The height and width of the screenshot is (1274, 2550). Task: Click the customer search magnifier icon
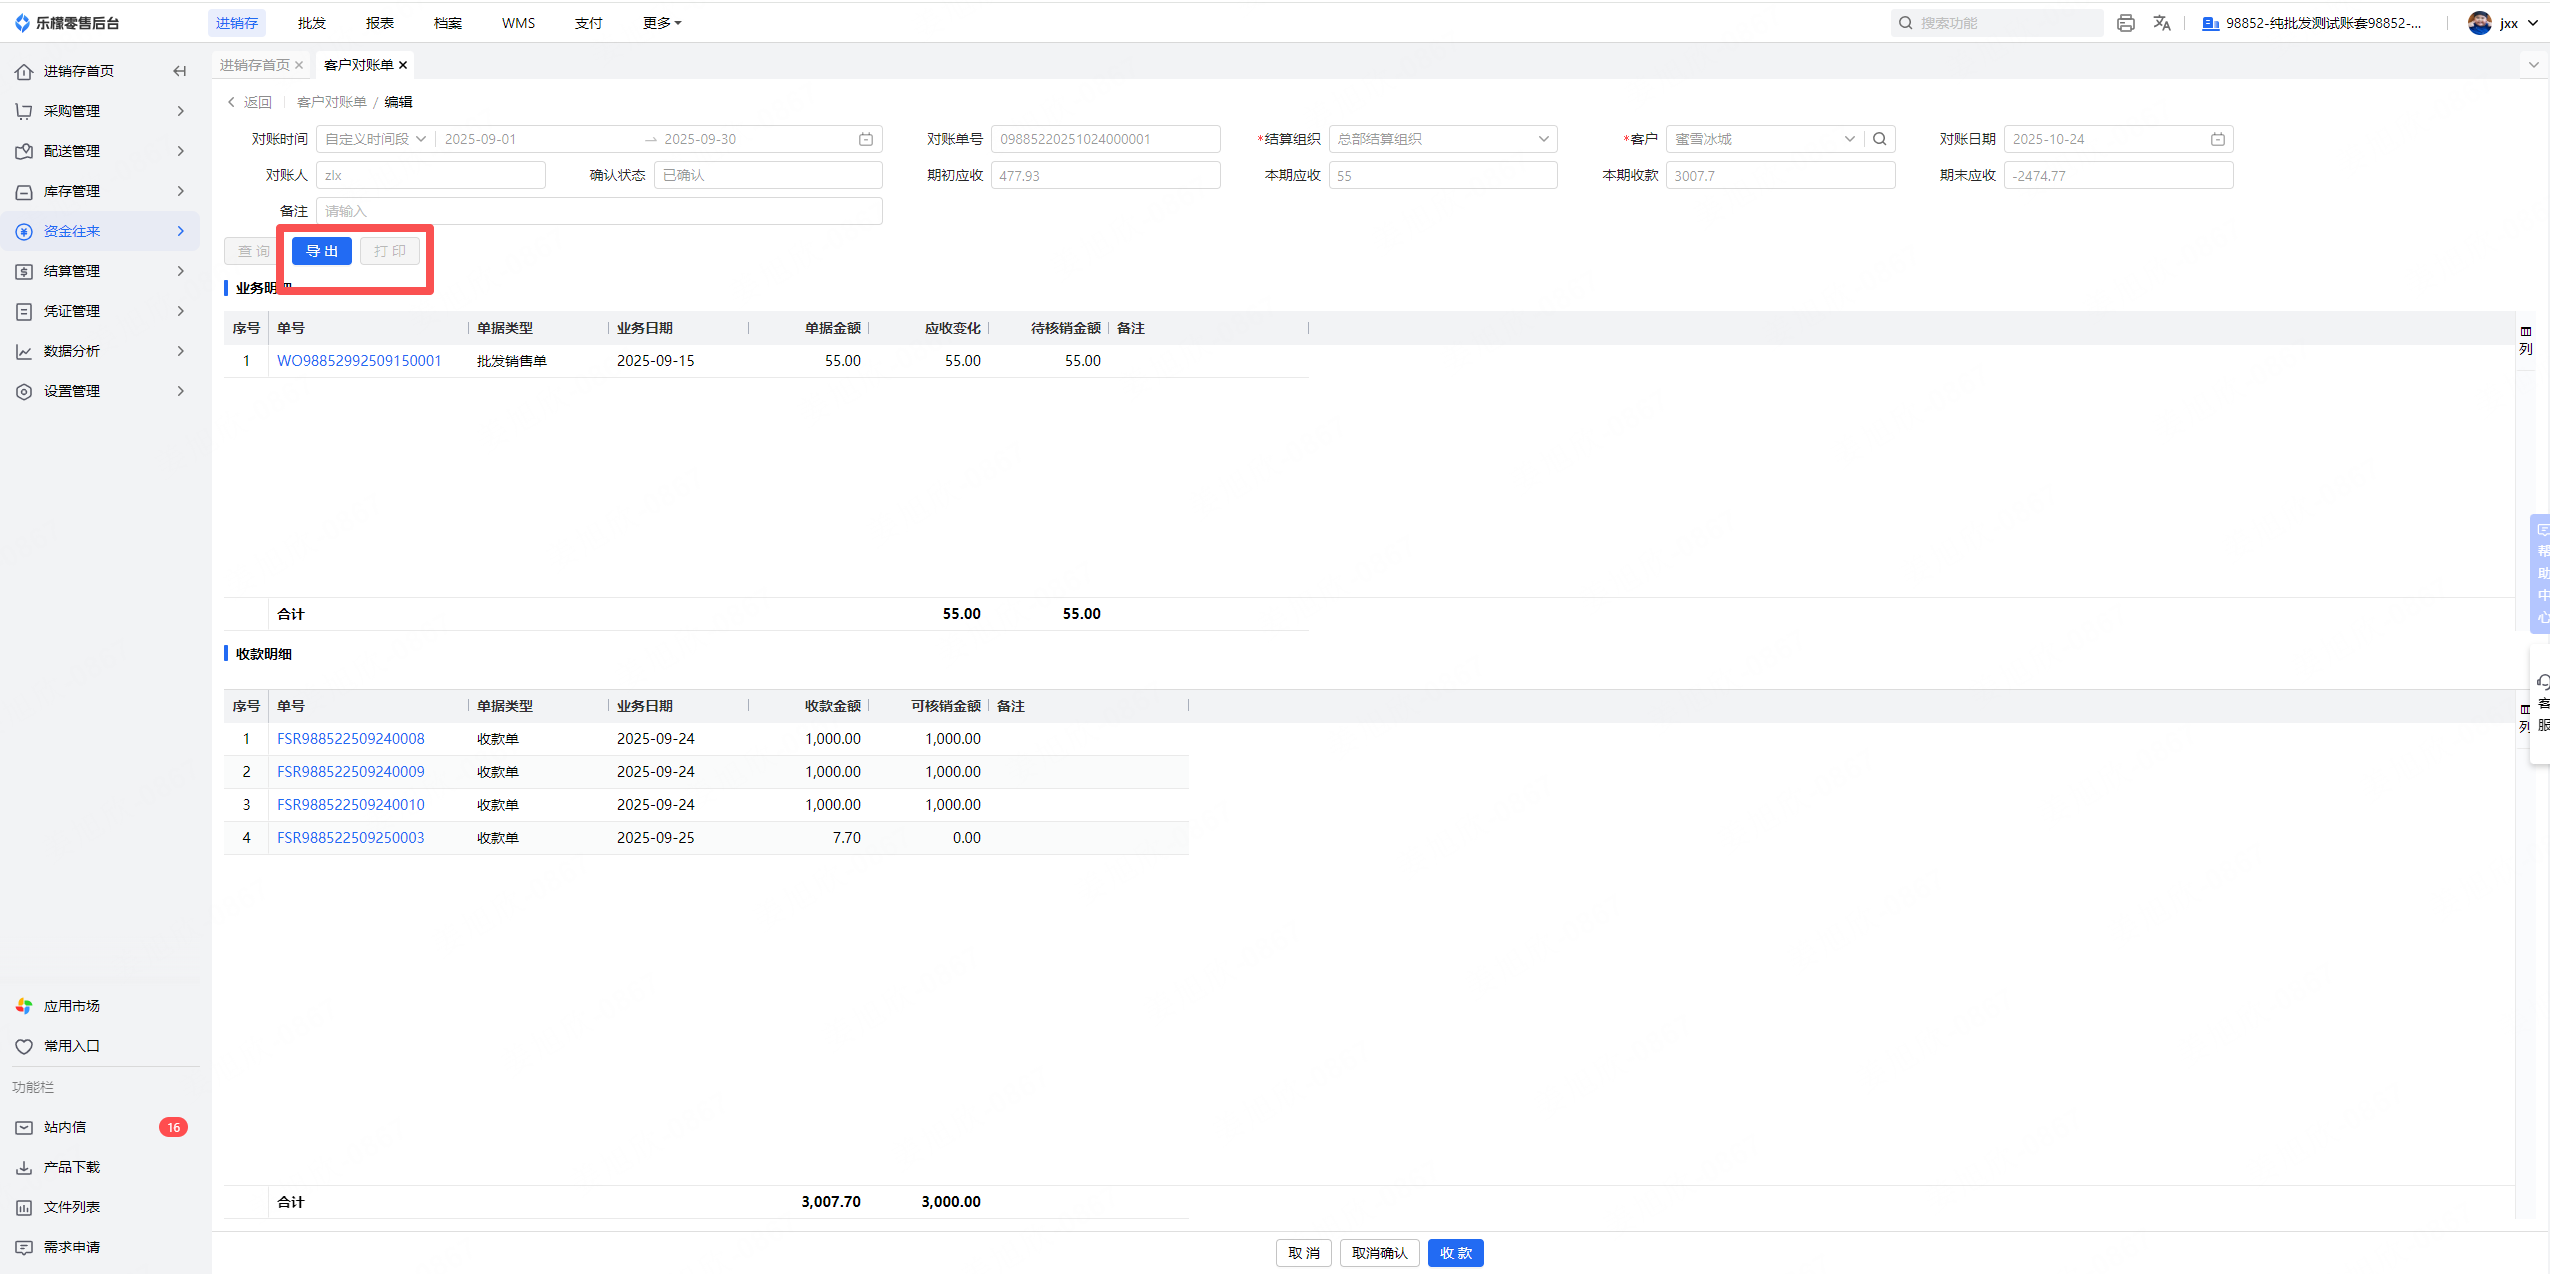pos(1879,139)
